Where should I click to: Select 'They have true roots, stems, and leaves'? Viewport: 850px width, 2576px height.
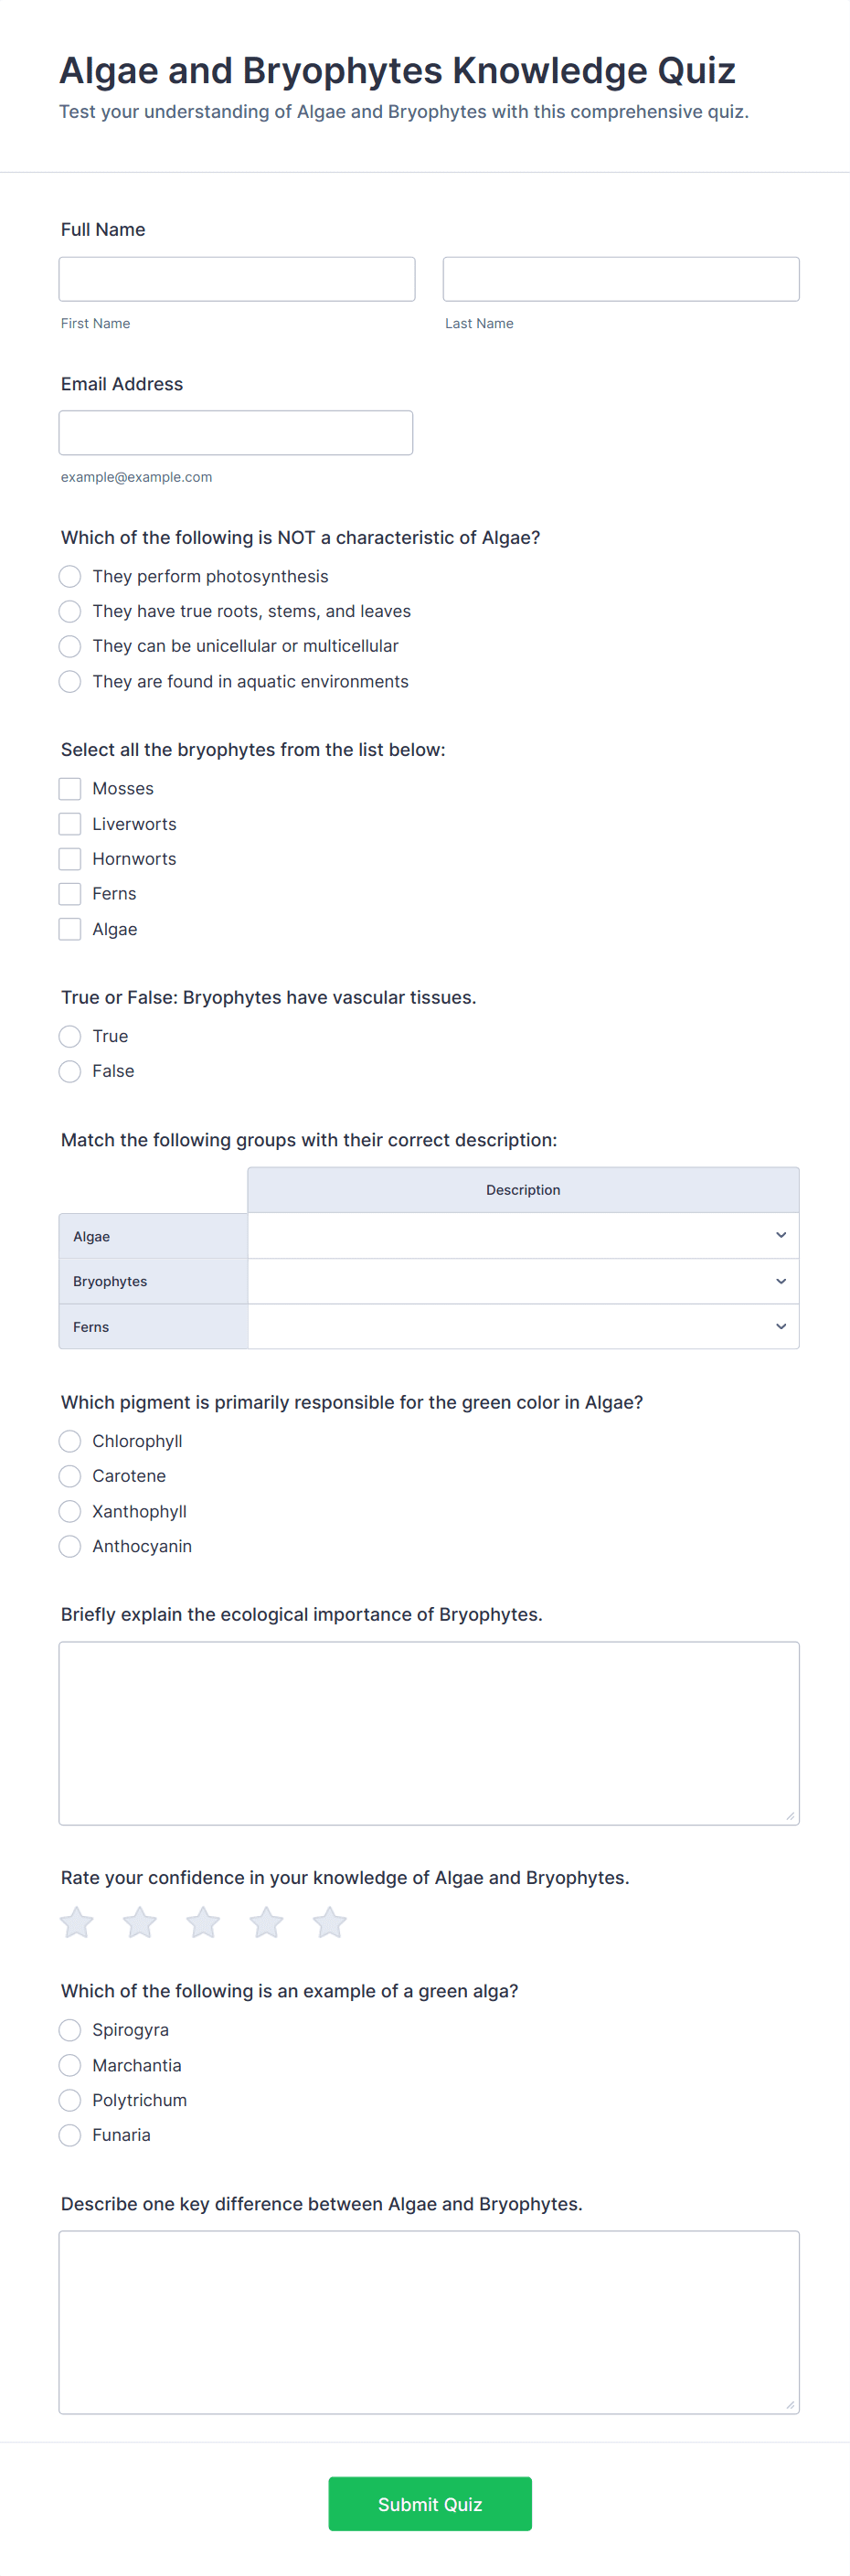pos(70,611)
